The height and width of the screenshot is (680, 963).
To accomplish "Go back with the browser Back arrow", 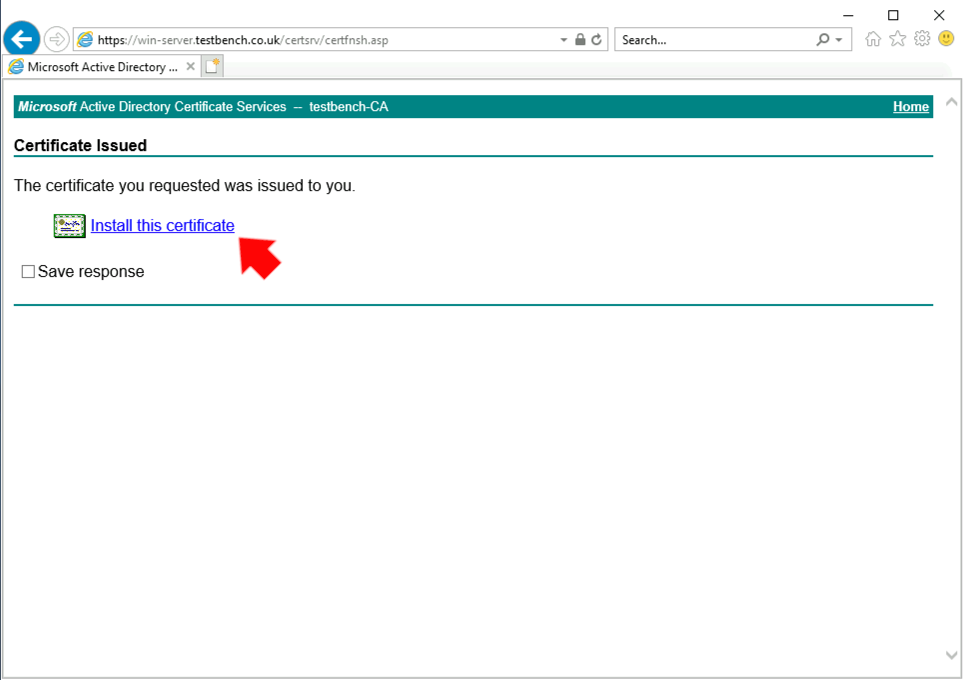I will (21, 39).
